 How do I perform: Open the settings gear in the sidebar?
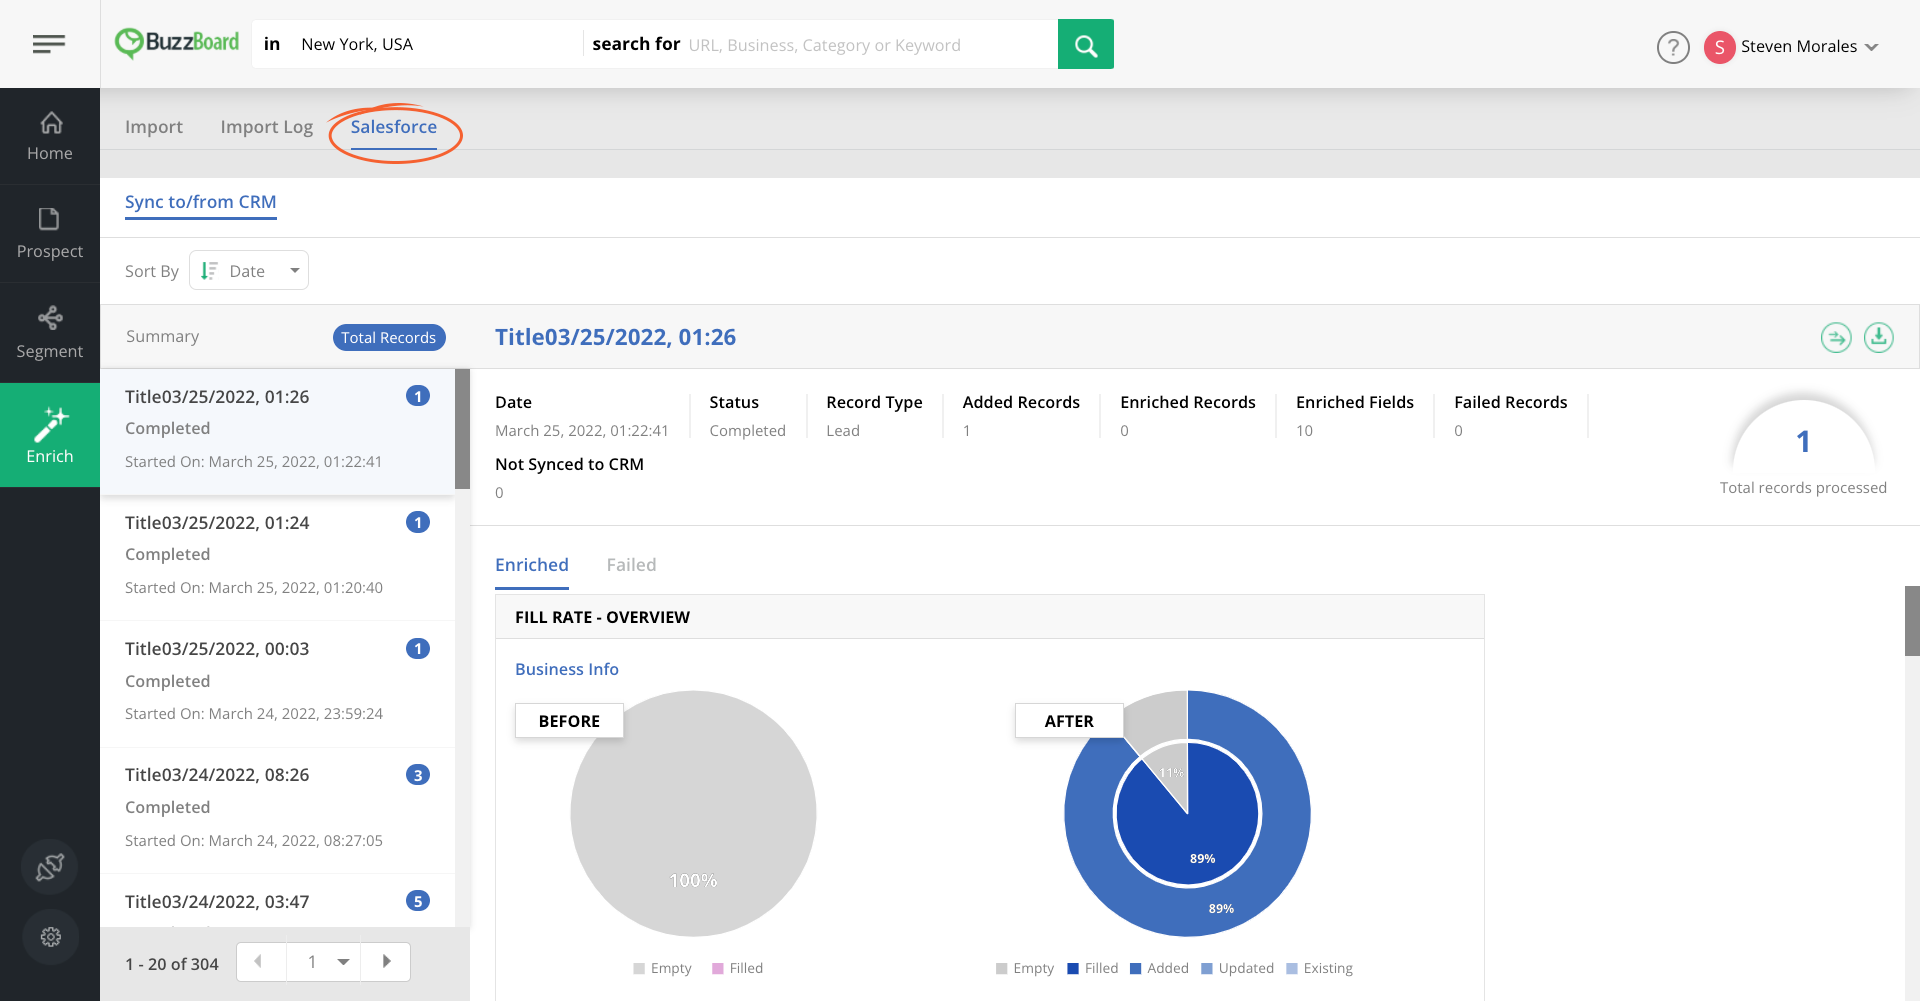pyautogui.click(x=50, y=937)
